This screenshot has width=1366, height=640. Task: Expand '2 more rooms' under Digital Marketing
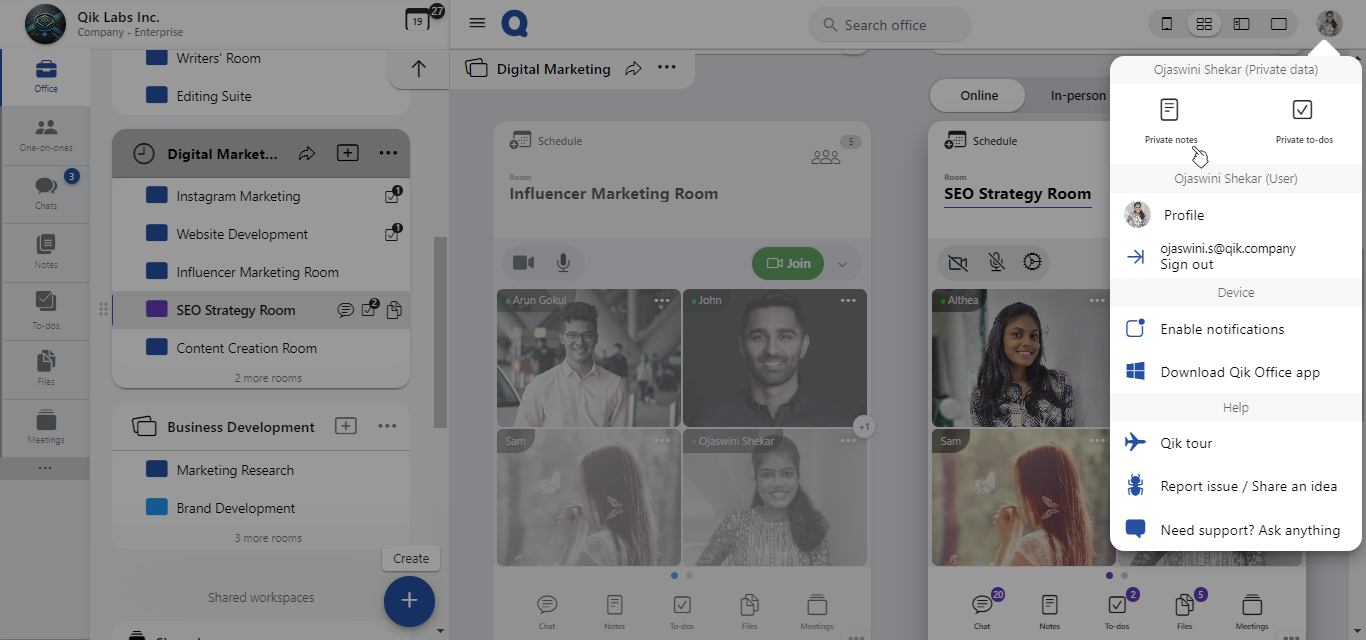[268, 378]
